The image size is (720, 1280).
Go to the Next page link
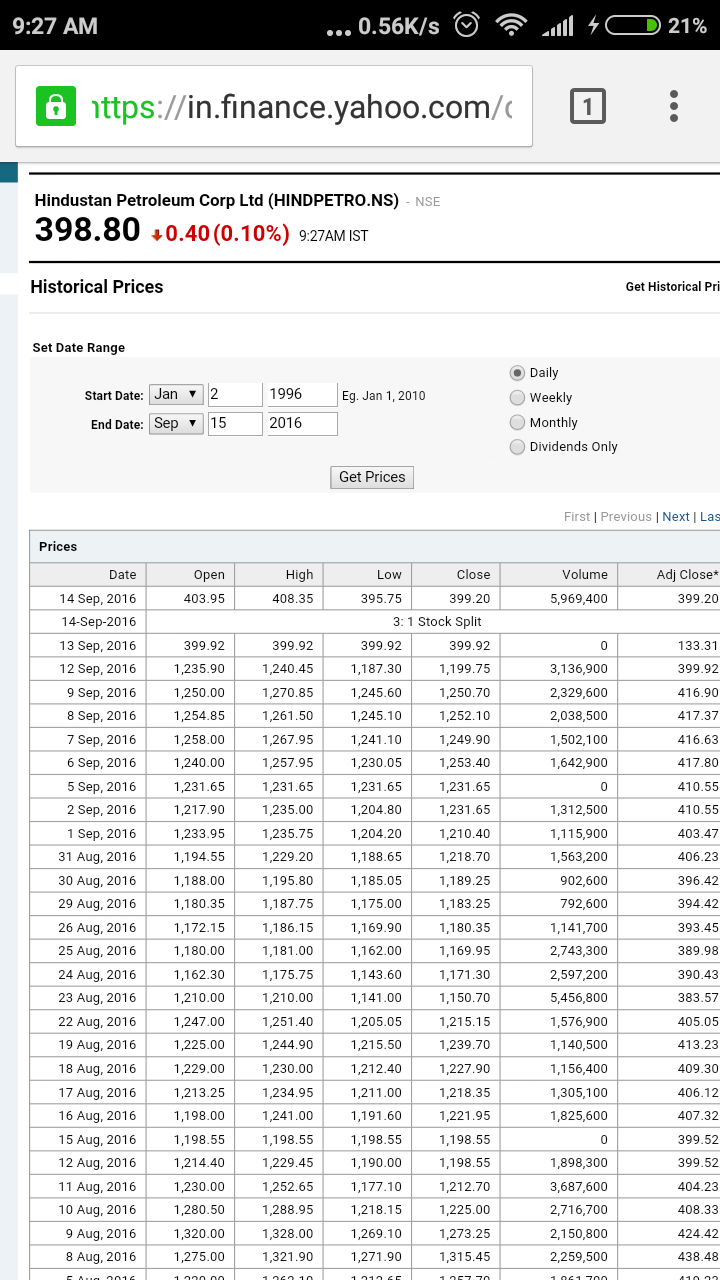676,516
